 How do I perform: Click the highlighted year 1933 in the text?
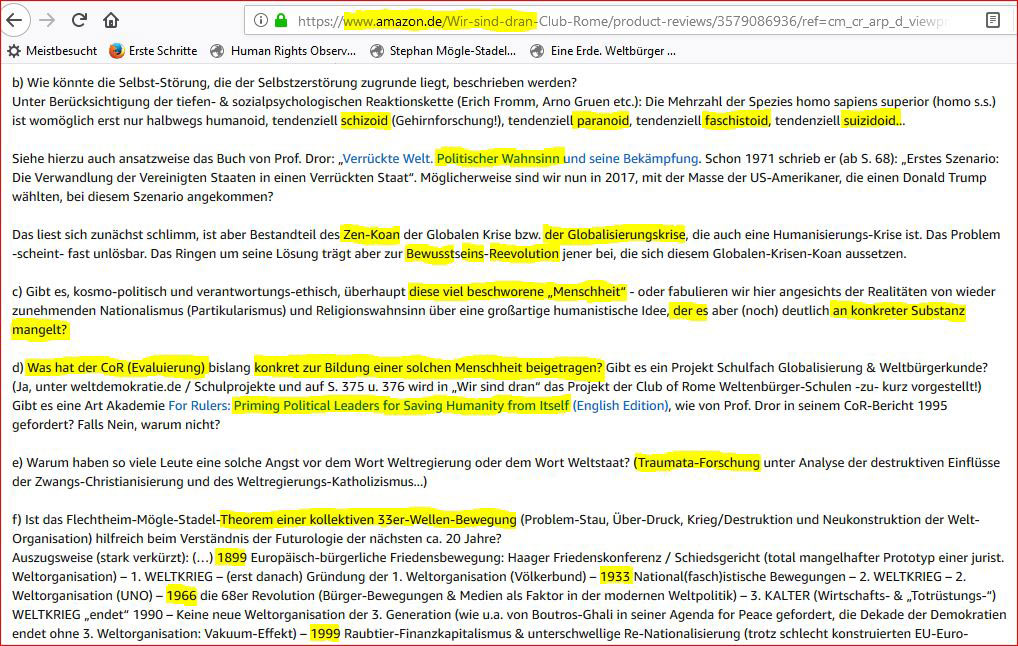[x=615, y=577]
